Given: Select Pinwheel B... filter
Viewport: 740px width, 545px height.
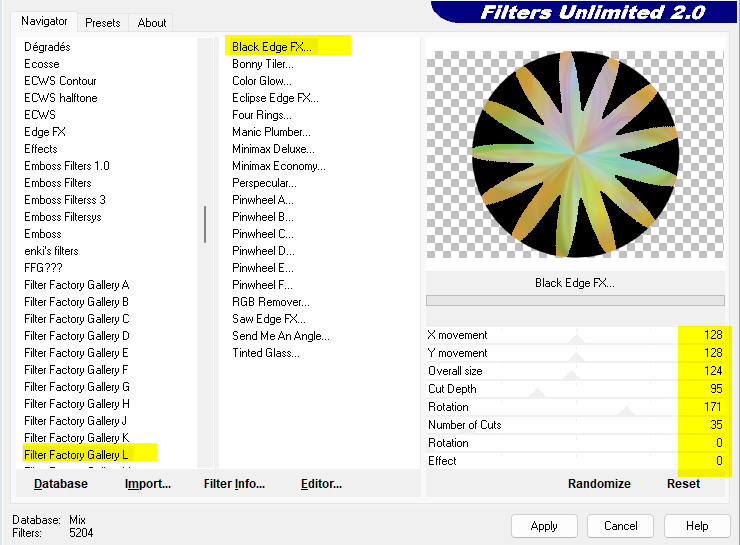Looking at the screenshot, I should [x=263, y=217].
